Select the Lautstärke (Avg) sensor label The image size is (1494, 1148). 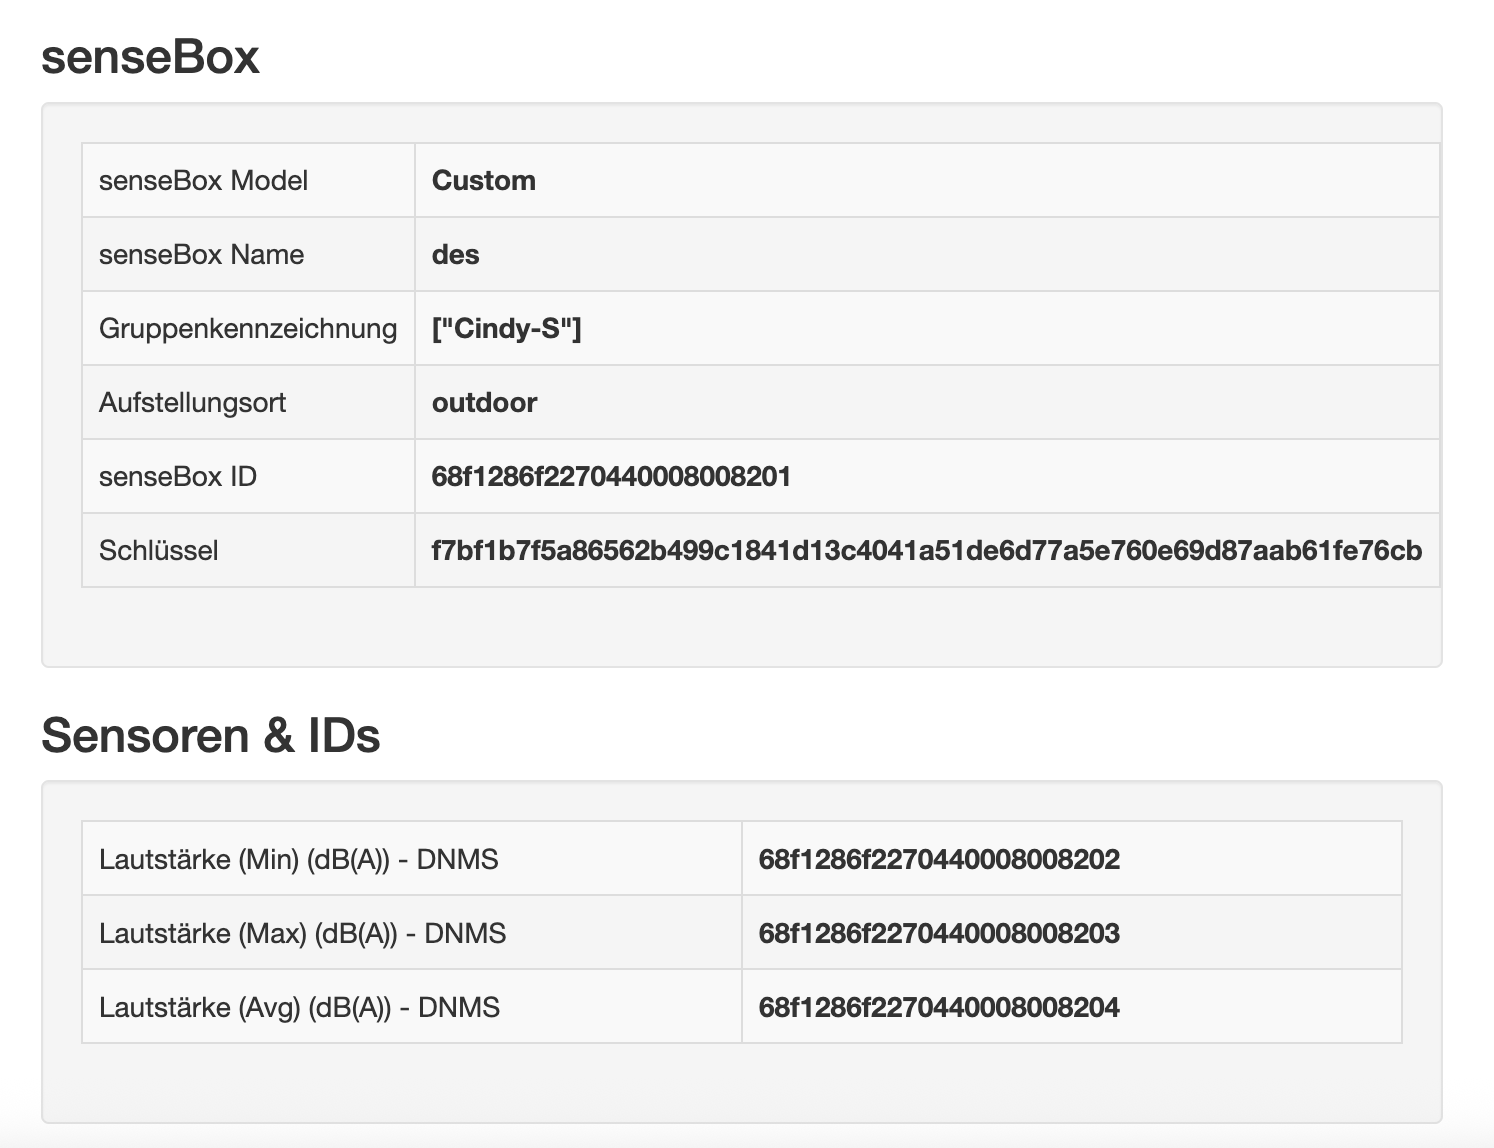(x=300, y=1007)
